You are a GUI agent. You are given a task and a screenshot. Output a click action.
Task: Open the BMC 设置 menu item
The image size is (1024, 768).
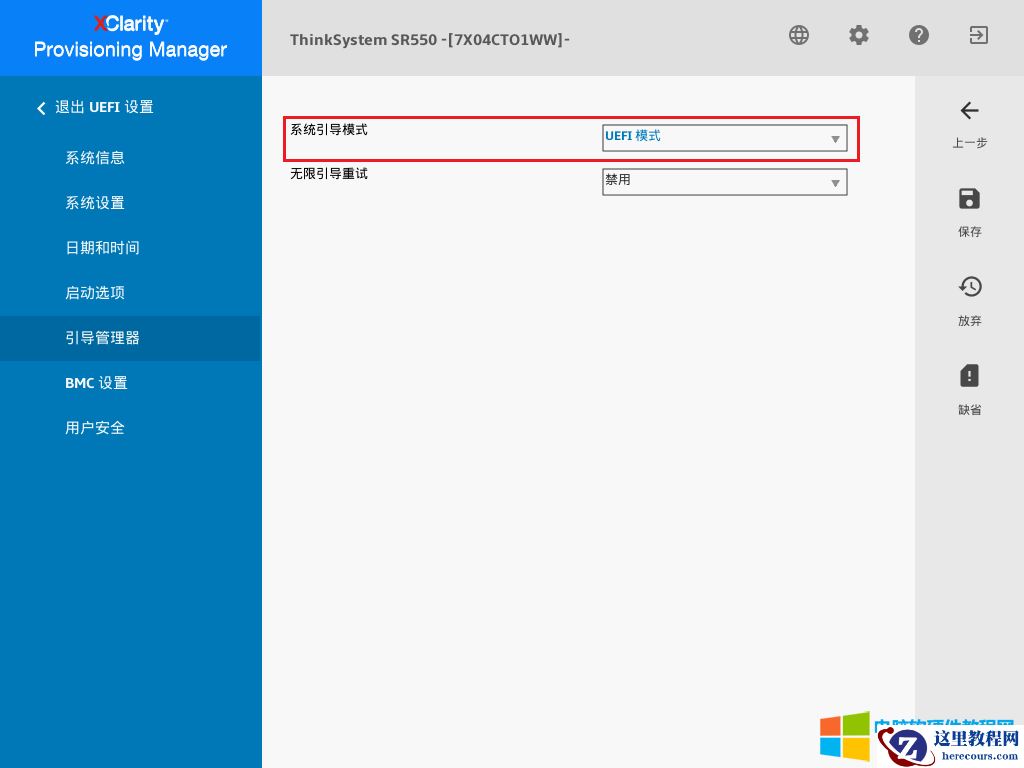(96, 383)
